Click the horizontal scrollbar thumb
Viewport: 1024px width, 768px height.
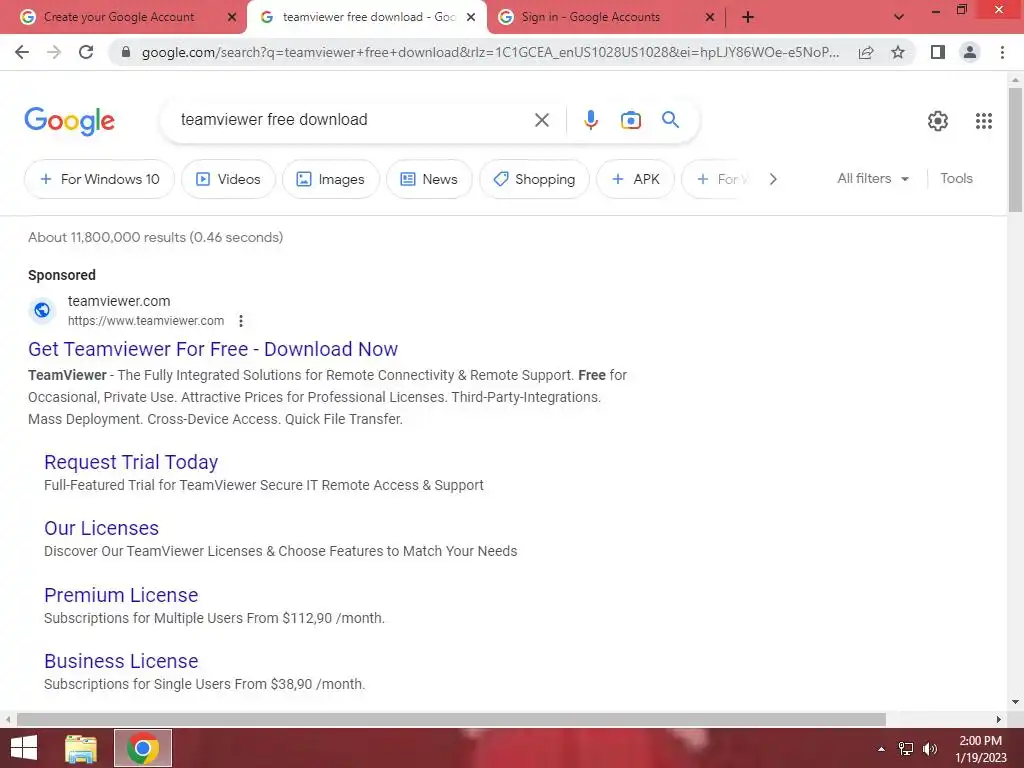click(x=451, y=719)
